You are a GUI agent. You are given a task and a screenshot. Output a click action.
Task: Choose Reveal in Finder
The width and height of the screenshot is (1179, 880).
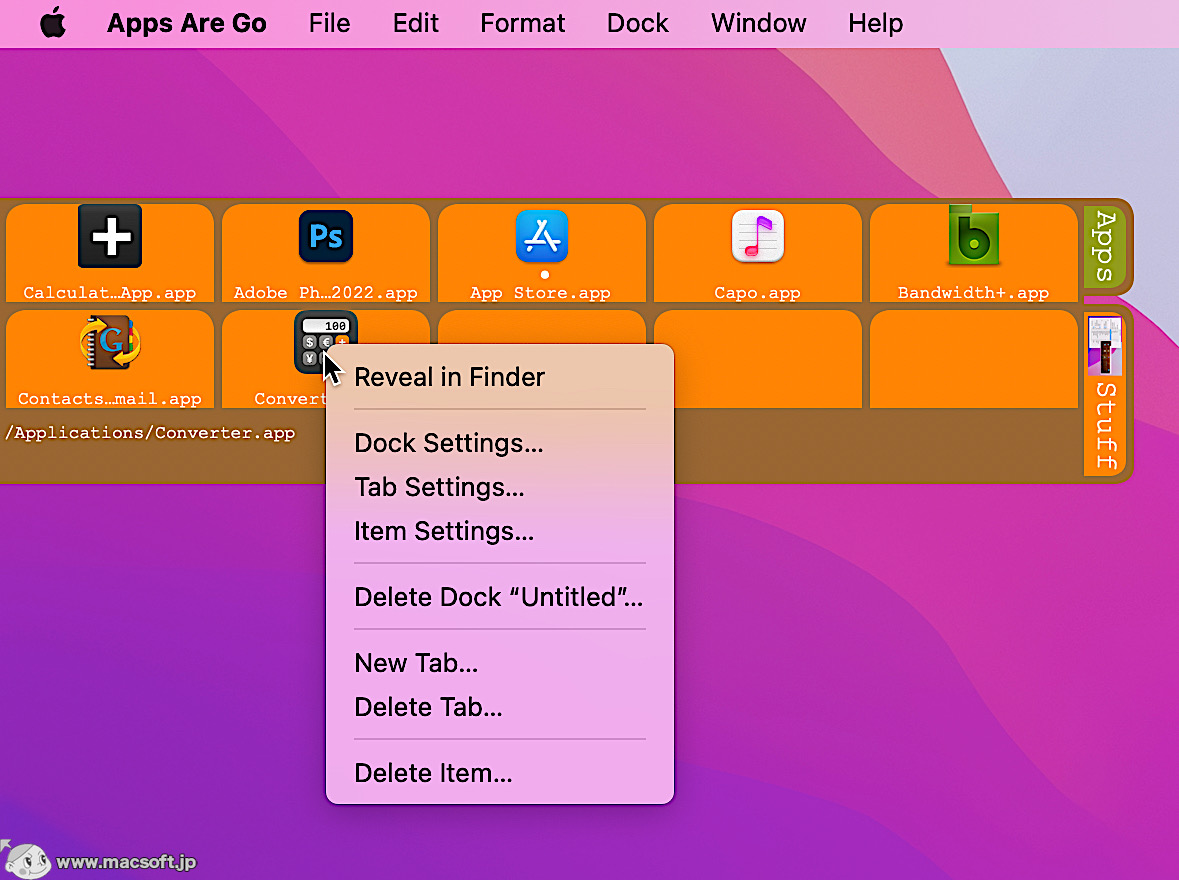(500, 377)
